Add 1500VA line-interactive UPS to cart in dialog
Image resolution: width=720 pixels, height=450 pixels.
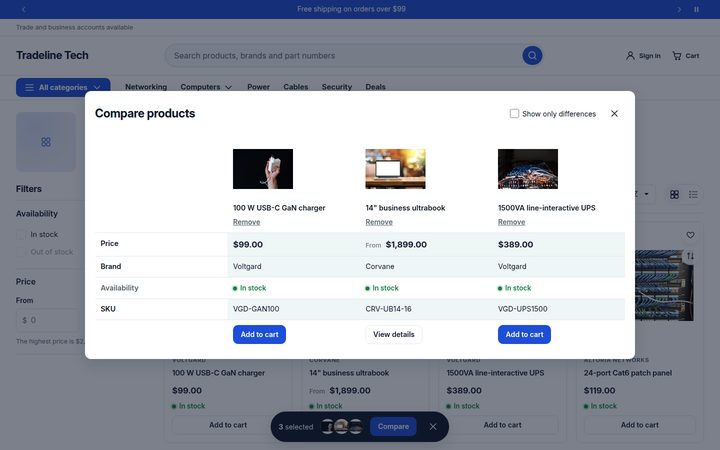(x=524, y=334)
